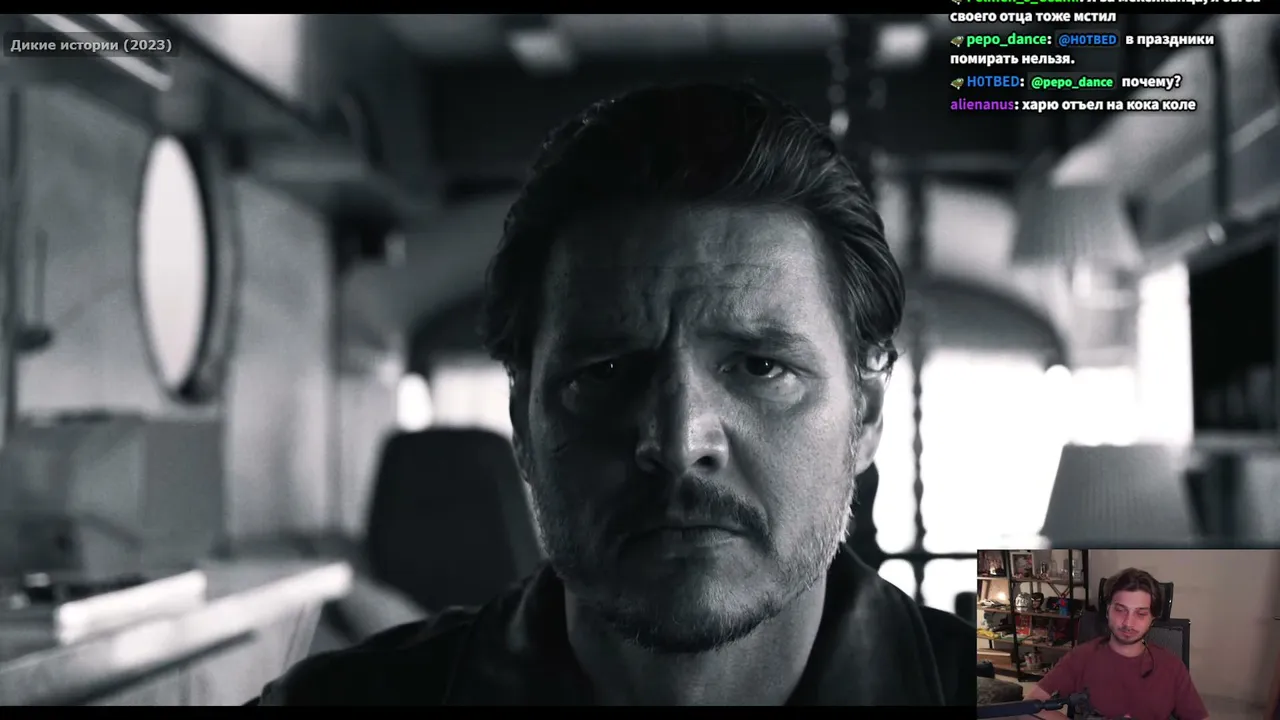Image resolution: width=1280 pixels, height=720 pixels.
Task: Select the chat text 'почему?'
Action: coord(1151,82)
